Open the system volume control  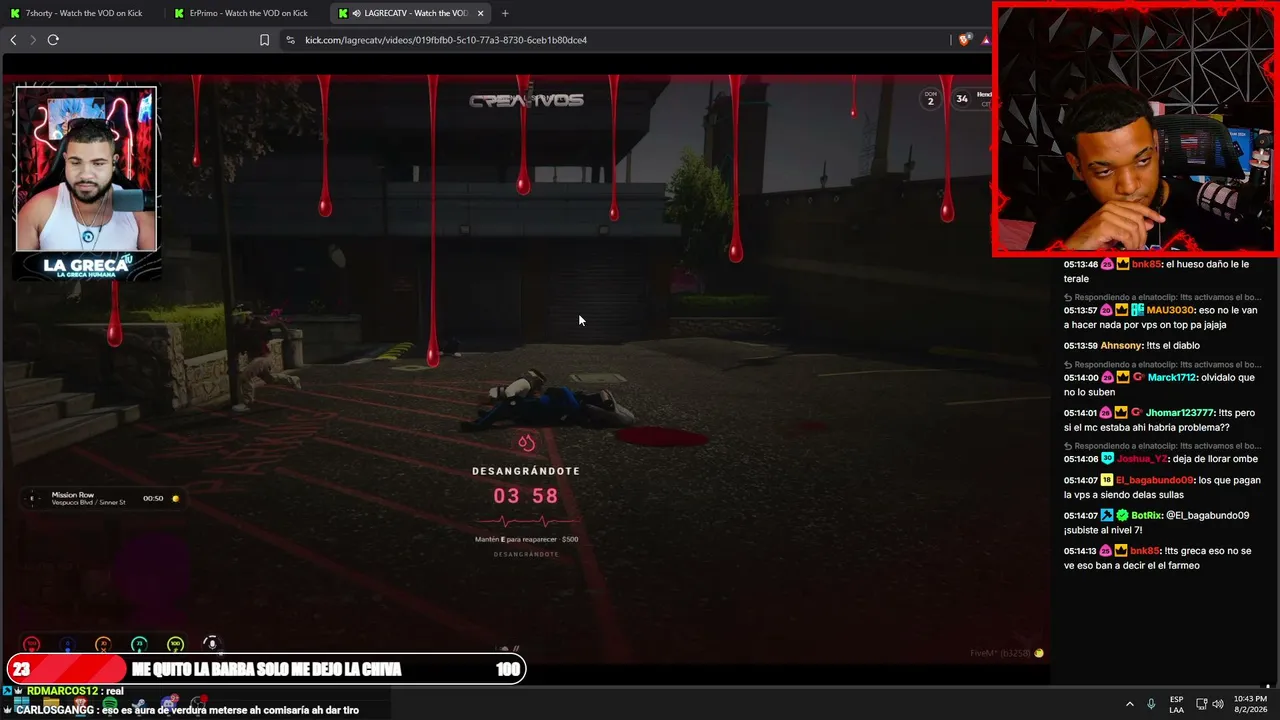1218,704
